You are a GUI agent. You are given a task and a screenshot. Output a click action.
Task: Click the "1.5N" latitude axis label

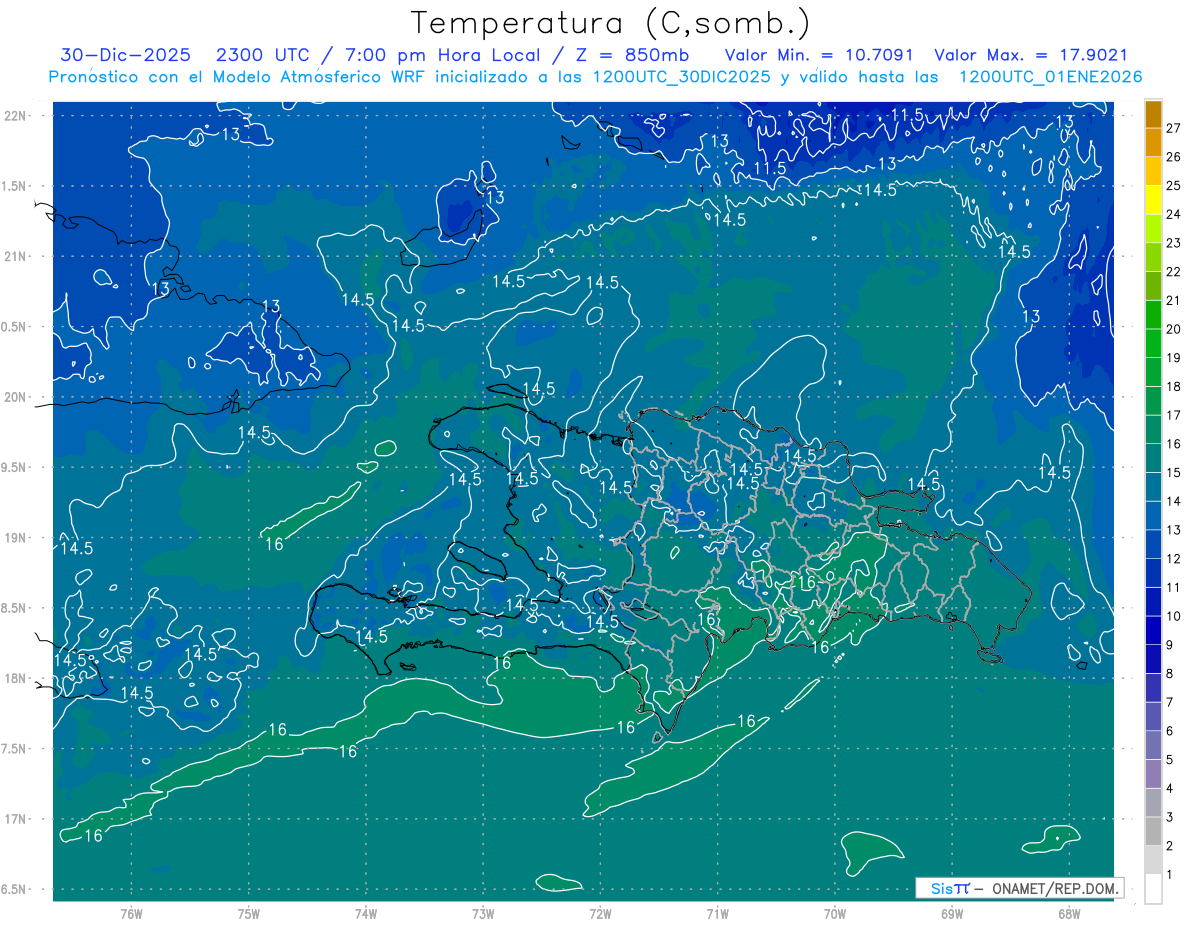15,186
